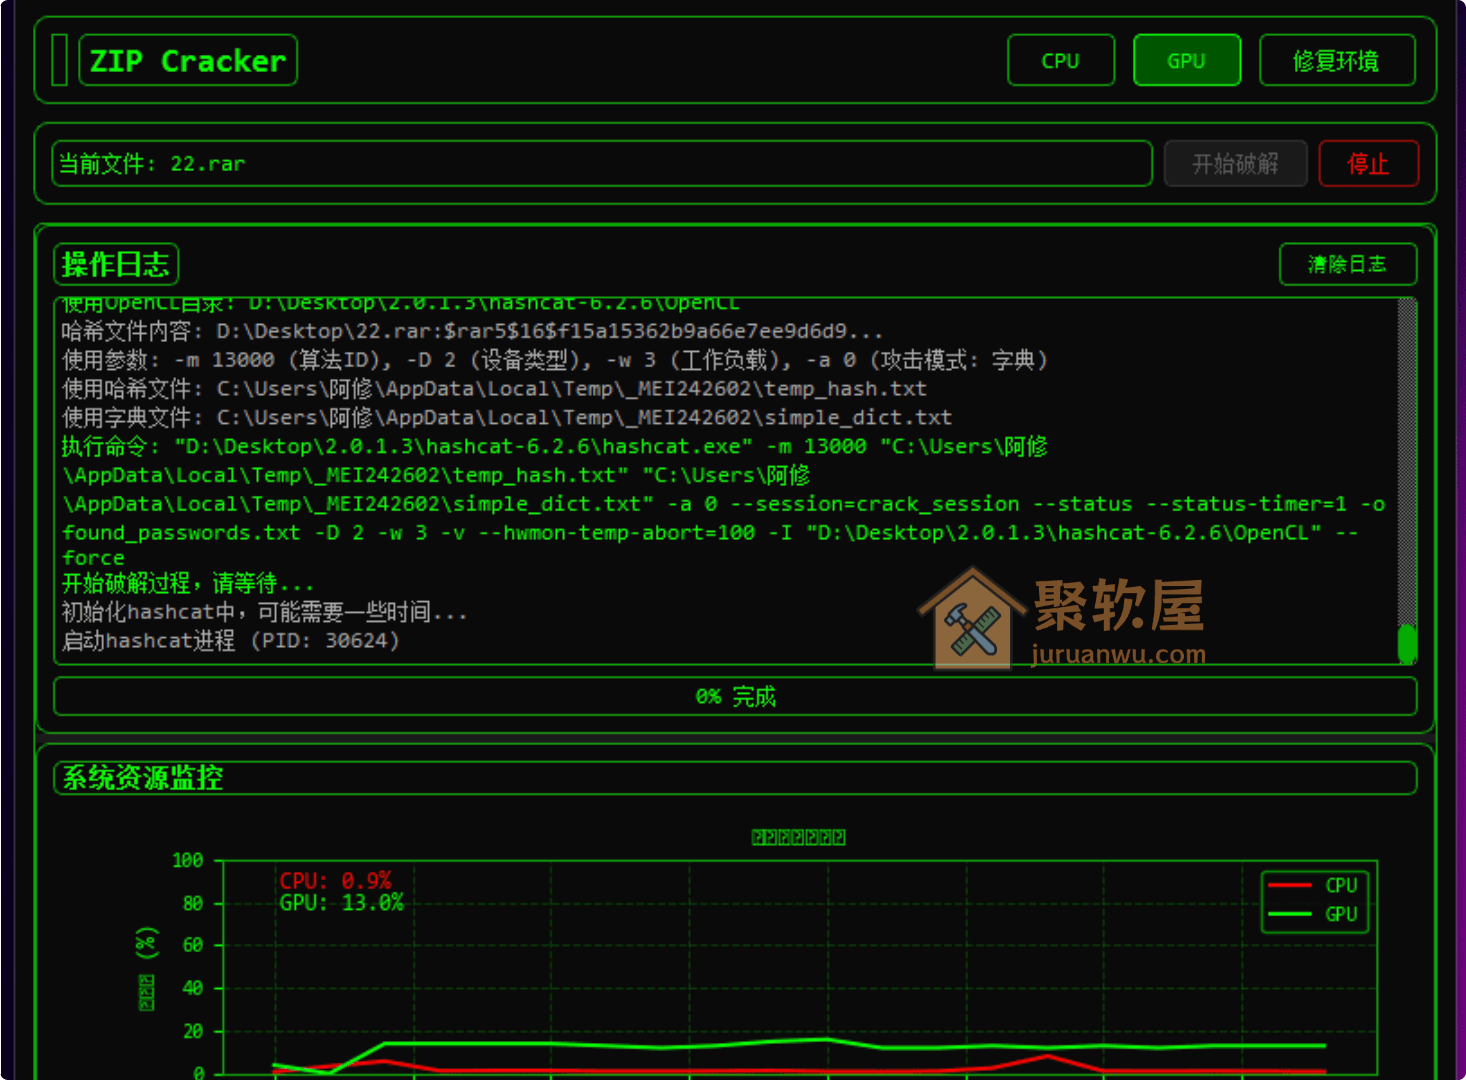
Task: Click the chart title above the usage graph
Action: coord(798,837)
